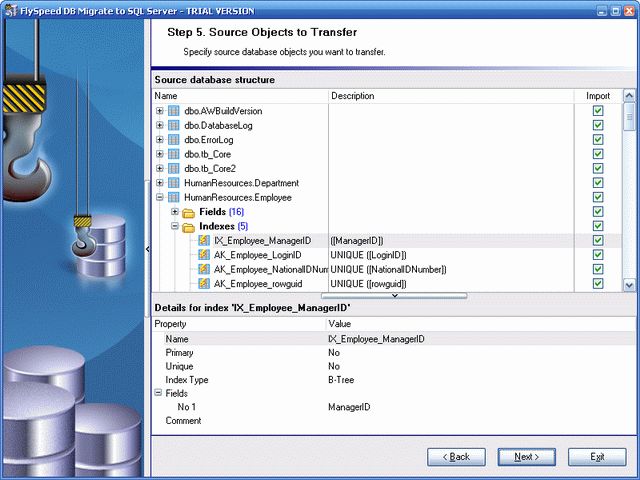The width and height of the screenshot is (640, 480).
Task: Click the dbo.tb_Core table icon
Action: [x=173, y=154]
